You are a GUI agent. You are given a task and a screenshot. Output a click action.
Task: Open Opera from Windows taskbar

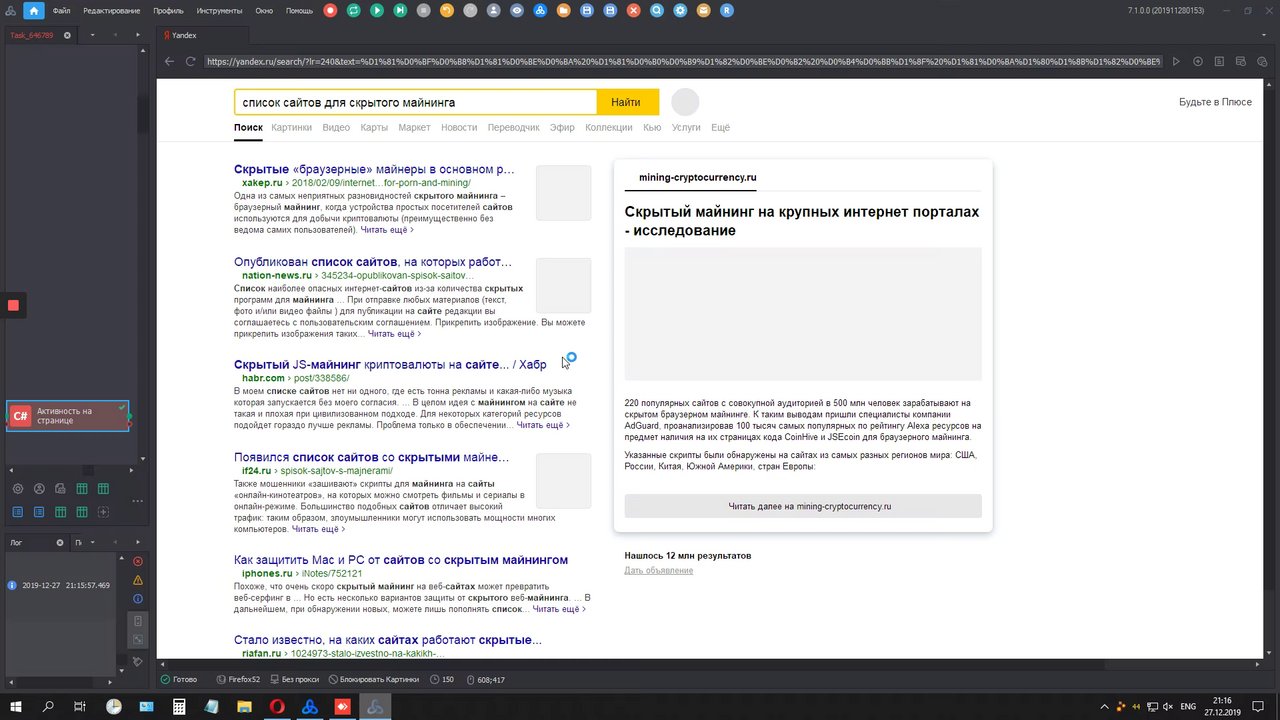click(x=277, y=706)
